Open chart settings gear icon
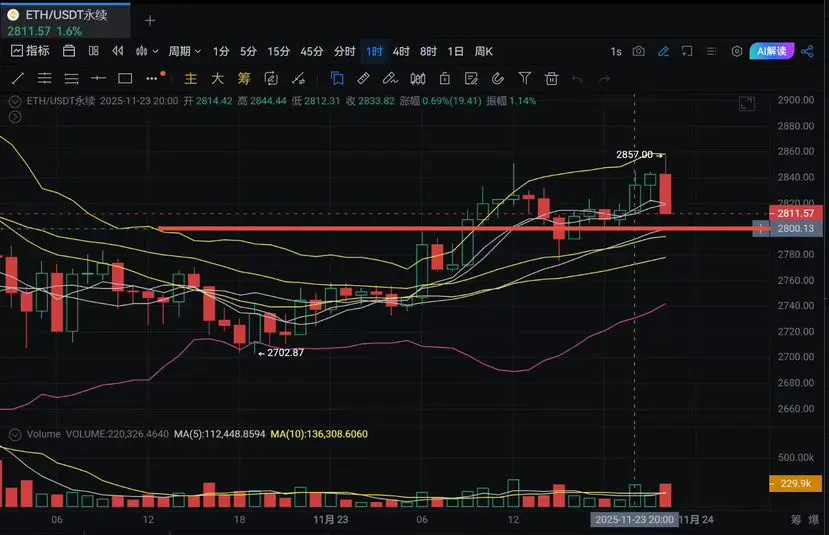829x535 pixels. (736, 51)
